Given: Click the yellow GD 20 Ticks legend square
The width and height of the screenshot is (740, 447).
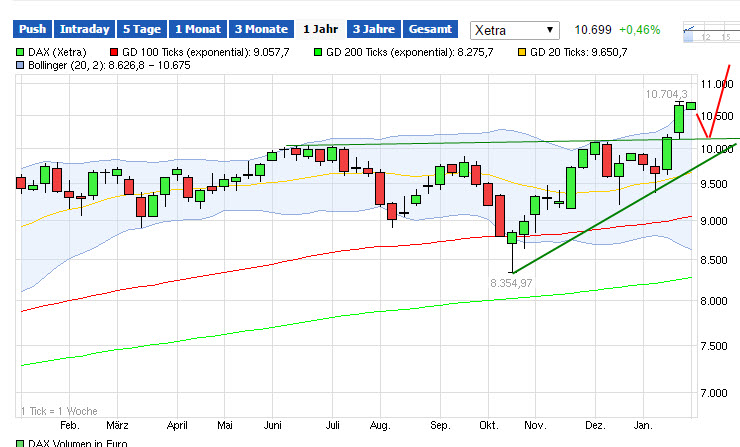Looking at the screenshot, I should point(523,51).
